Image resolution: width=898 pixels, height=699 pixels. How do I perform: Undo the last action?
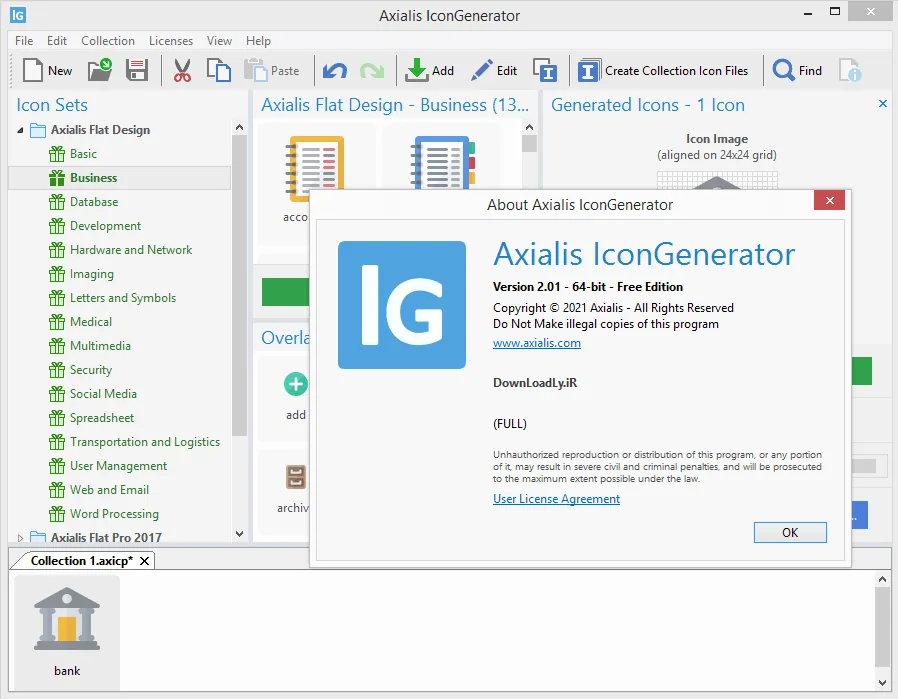[x=334, y=70]
